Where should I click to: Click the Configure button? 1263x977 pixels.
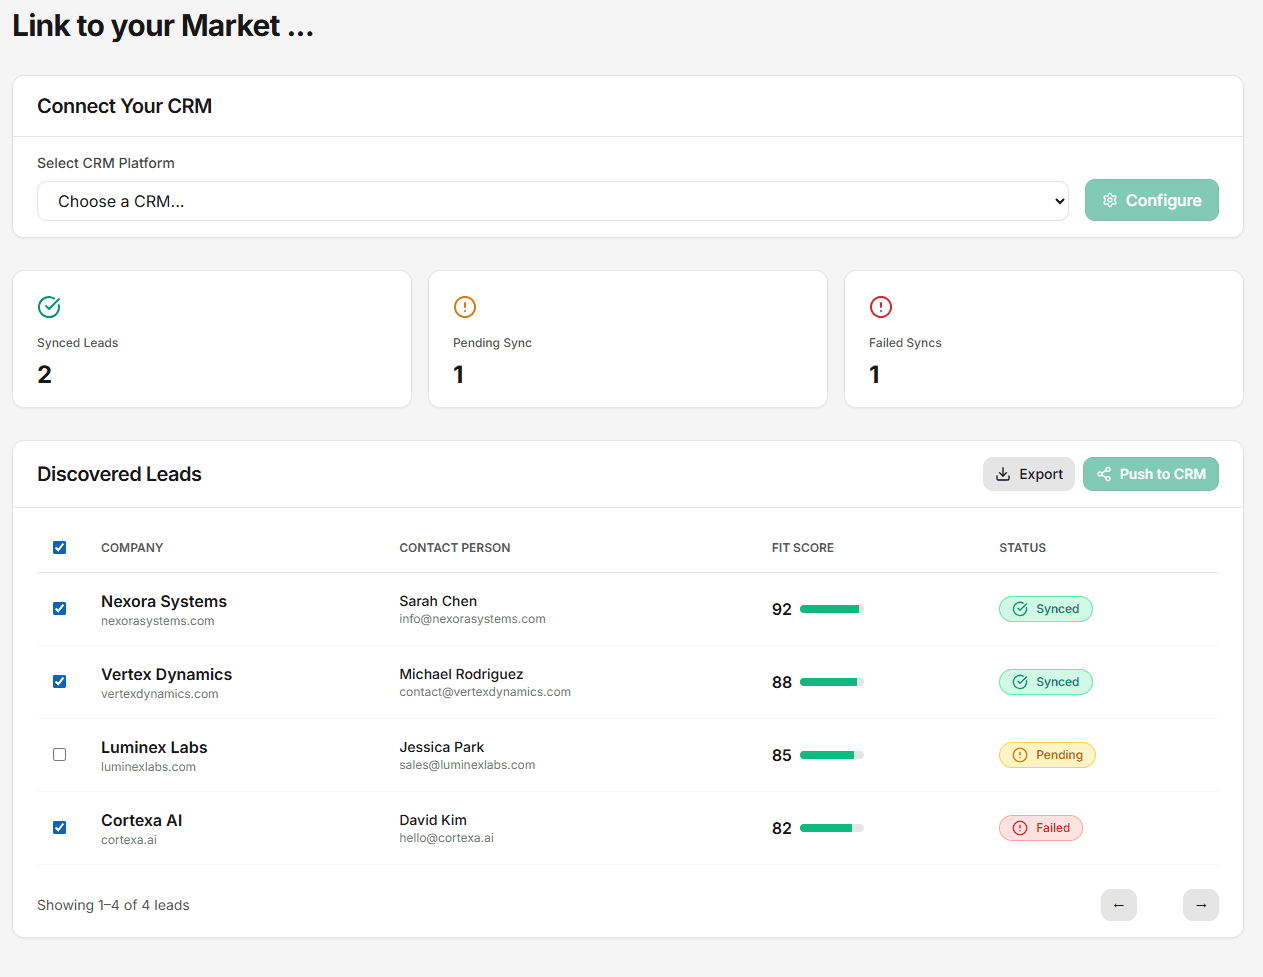[1152, 200]
